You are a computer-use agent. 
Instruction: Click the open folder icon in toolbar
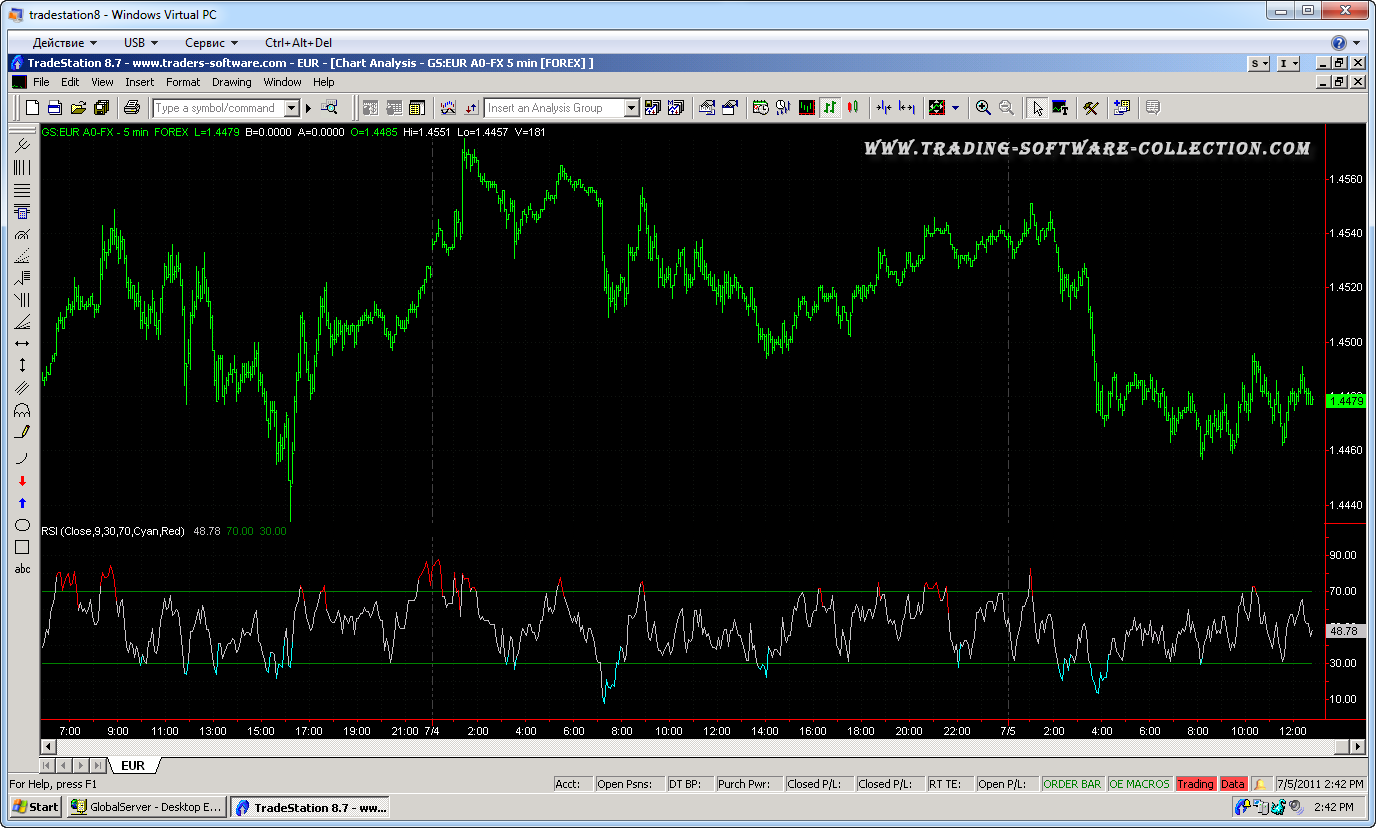[77, 108]
